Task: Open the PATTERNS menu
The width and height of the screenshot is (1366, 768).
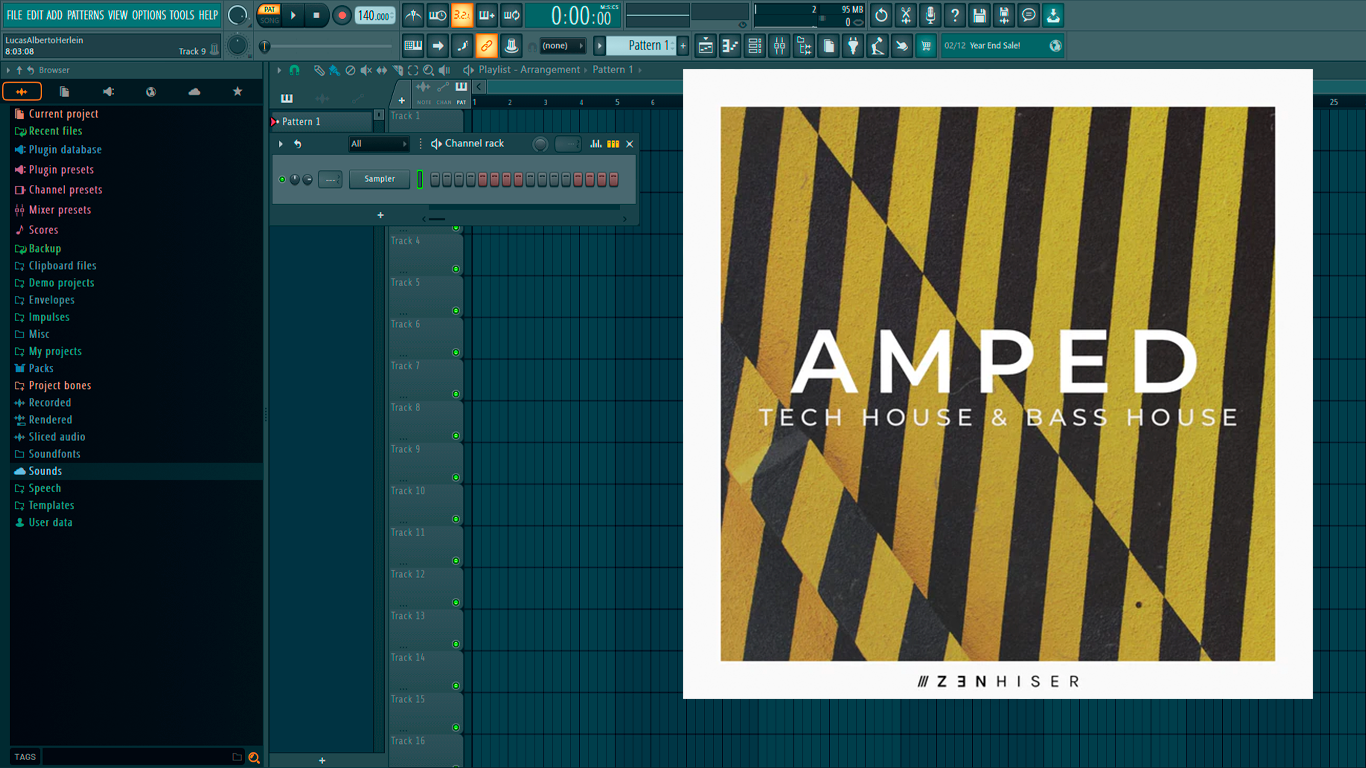Action: click(85, 15)
